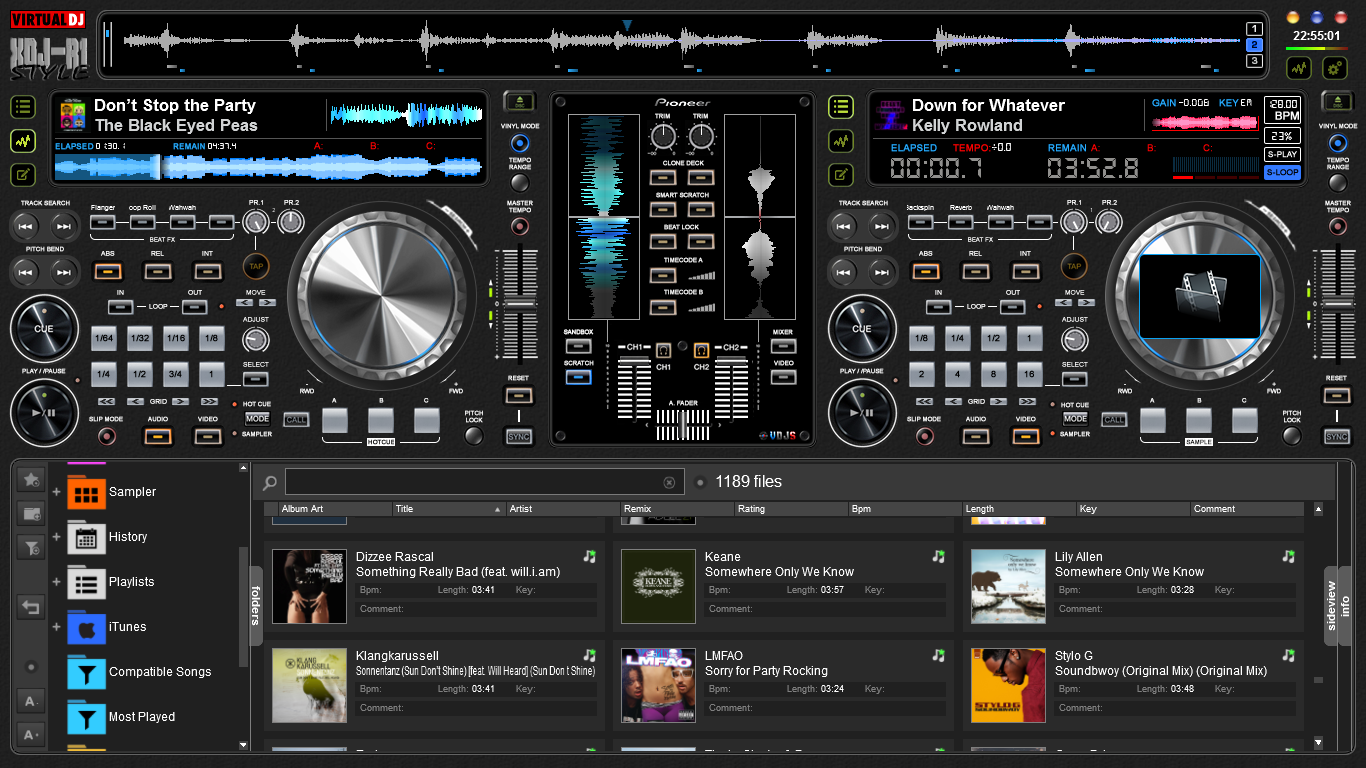Enable Backspin effect on right deck
The image size is (1366, 768).
point(921,221)
